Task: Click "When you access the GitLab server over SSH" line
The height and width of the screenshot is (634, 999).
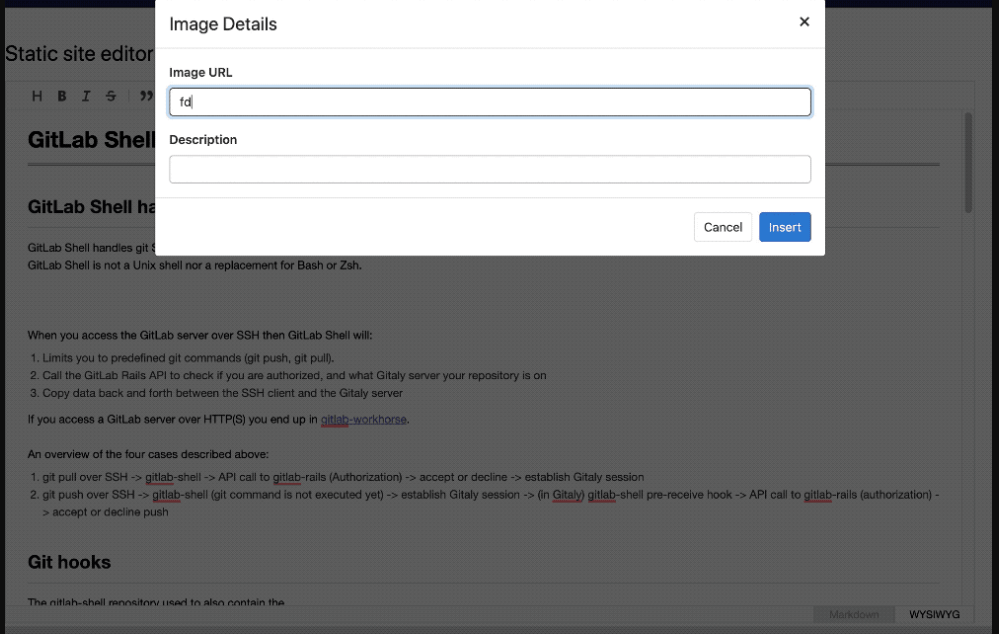Action: [199, 335]
